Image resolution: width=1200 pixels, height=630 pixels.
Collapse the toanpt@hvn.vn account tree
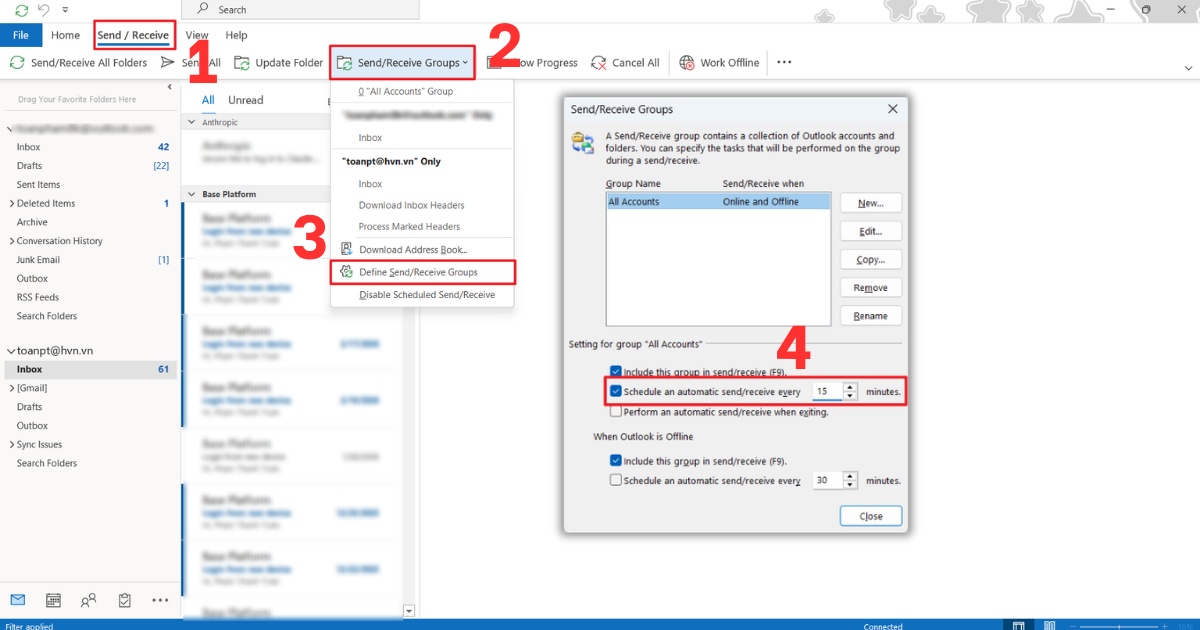(x=11, y=351)
